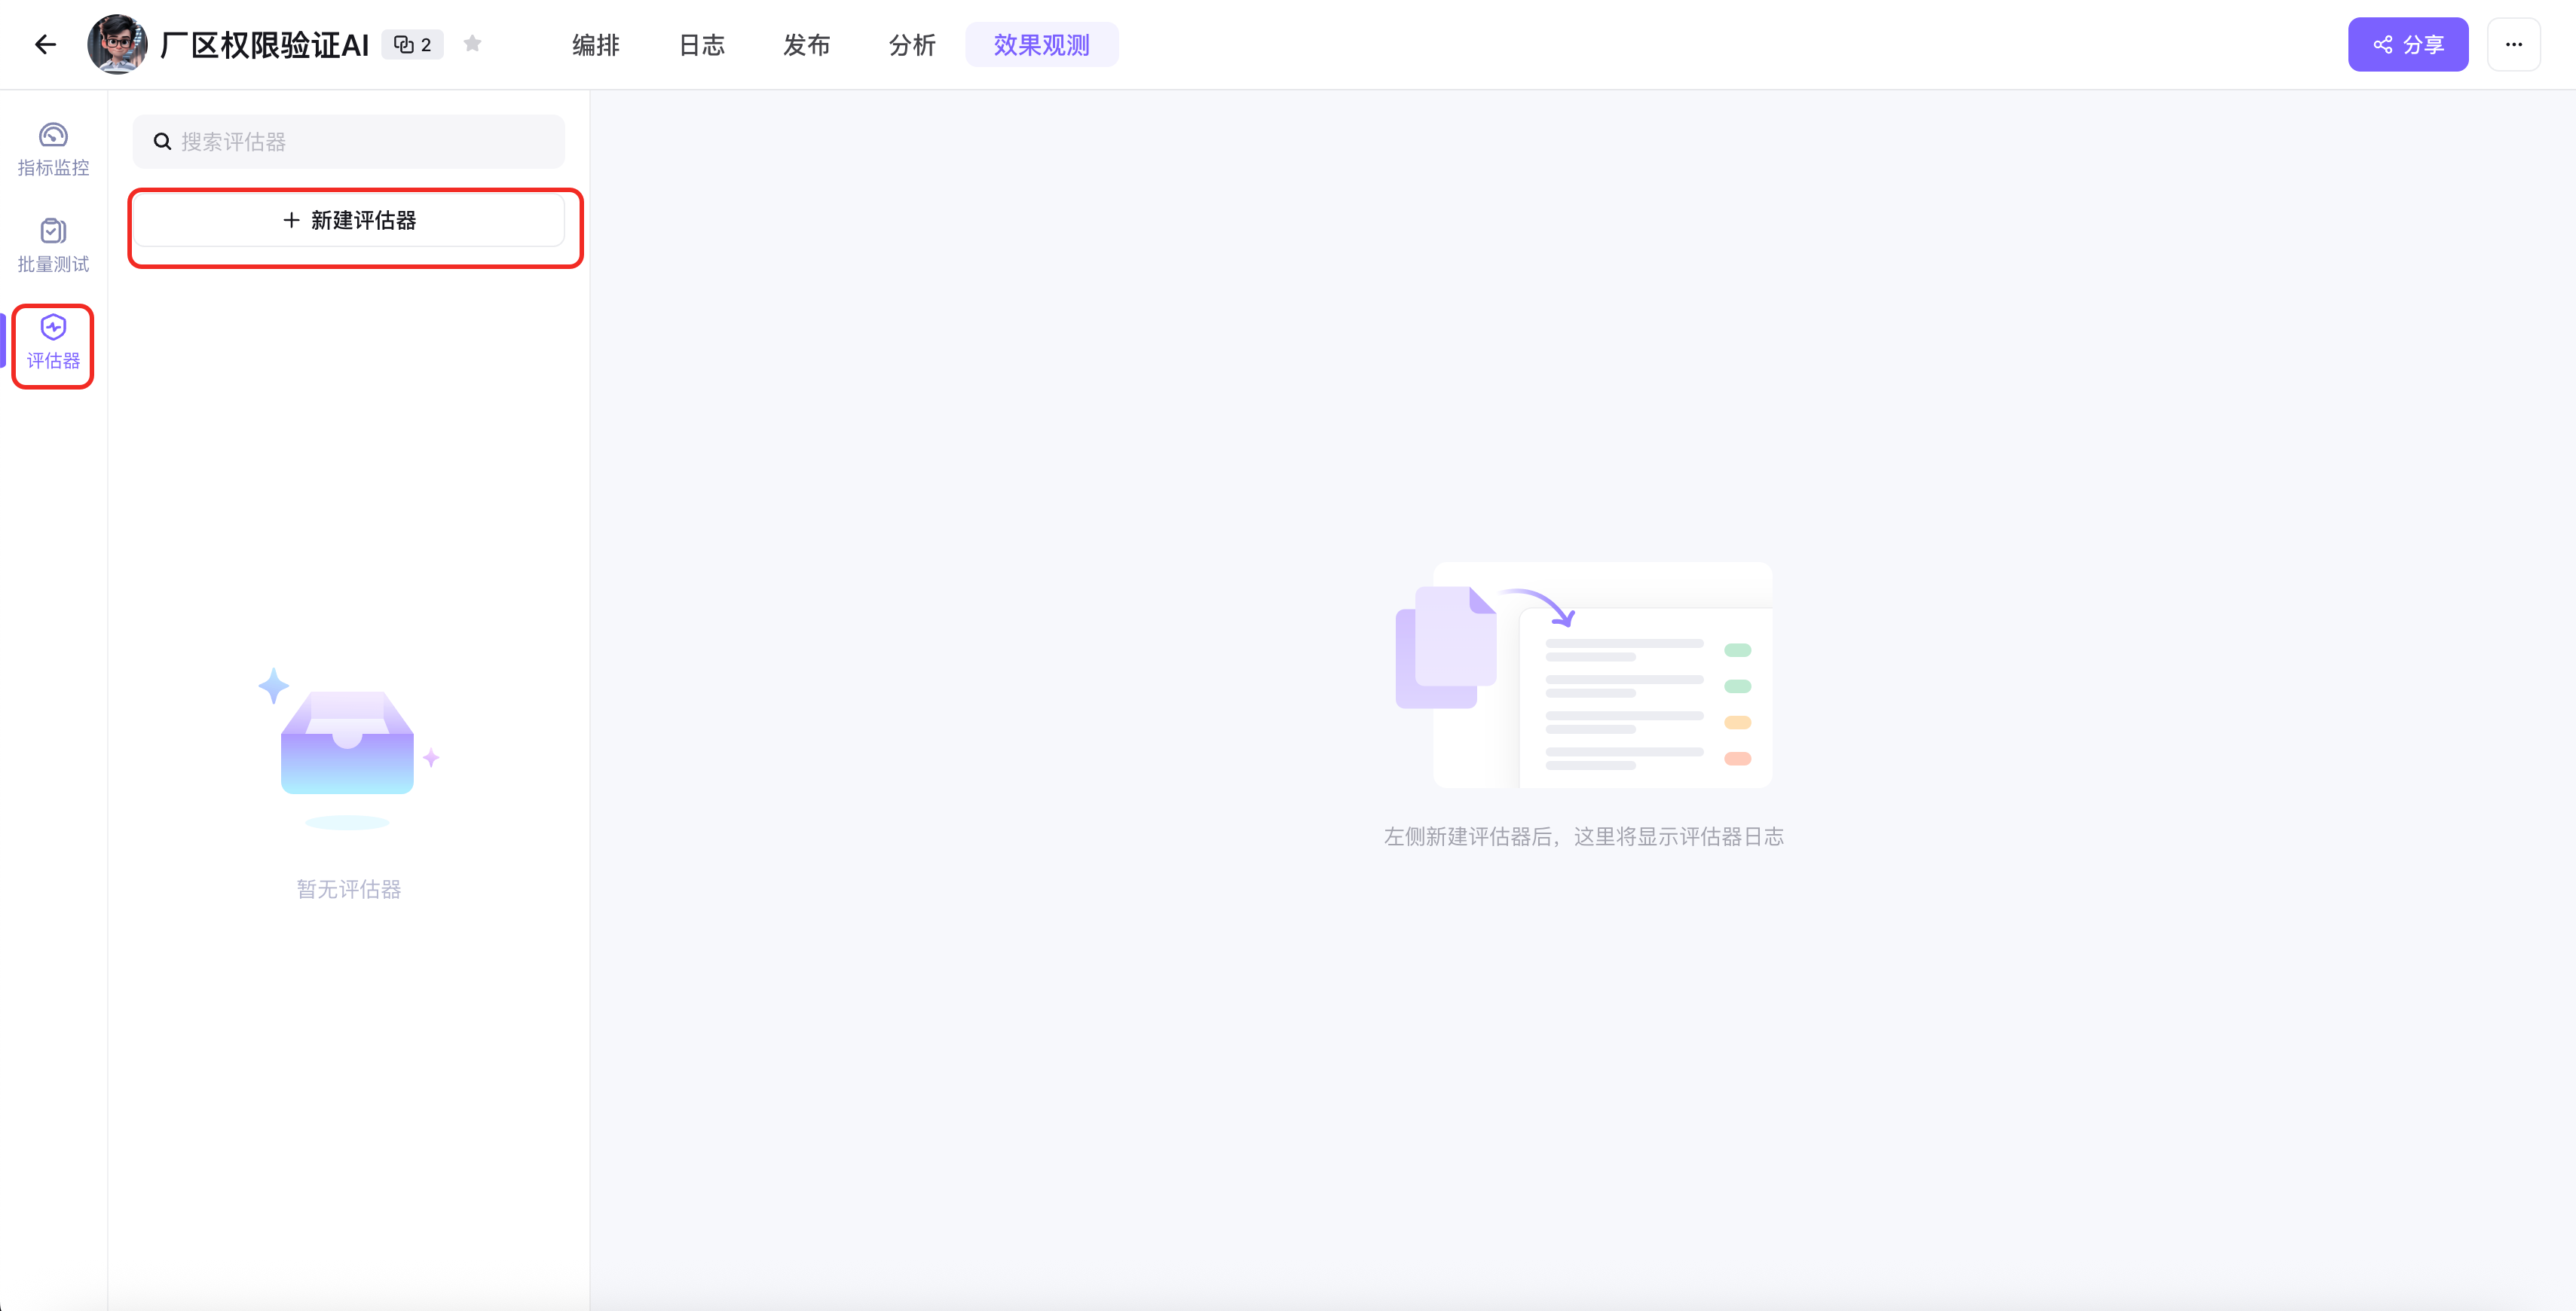Go to the 发布 tab
The width and height of the screenshot is (2576, 1311).
pyautogui.click(x=806, y=45)
